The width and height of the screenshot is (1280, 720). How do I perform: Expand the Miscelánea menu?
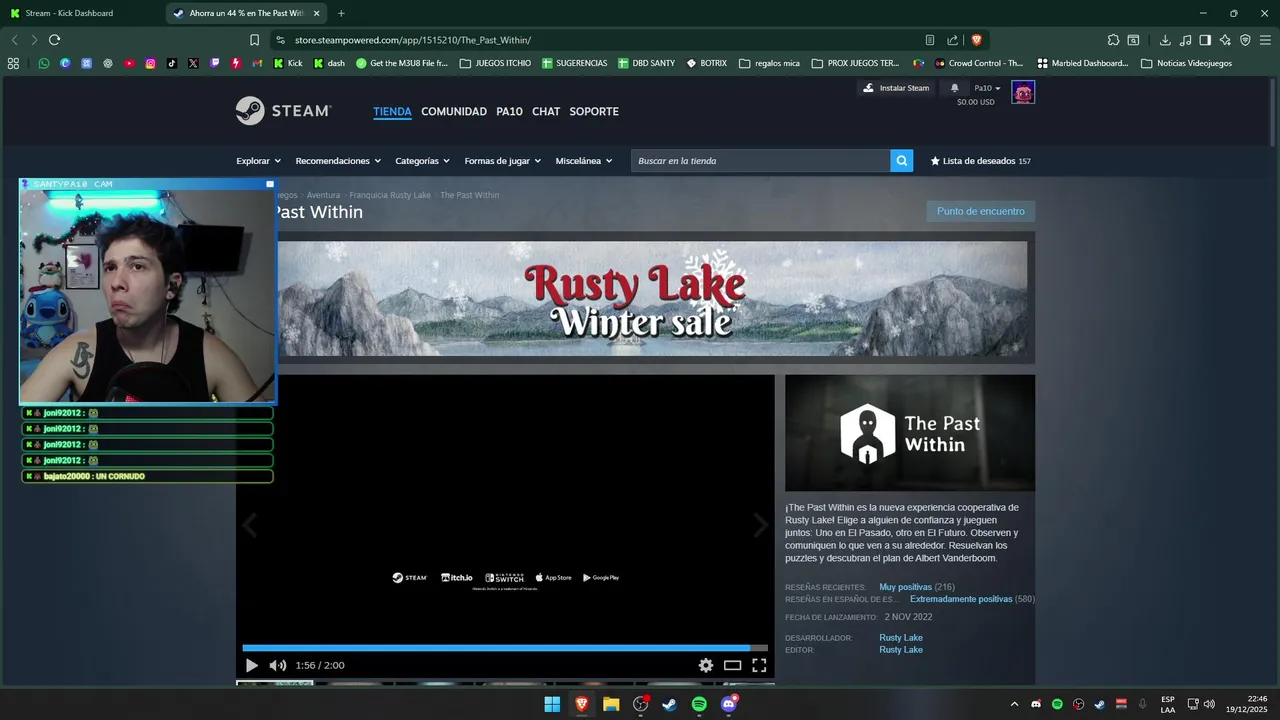(x=584, y=161)
